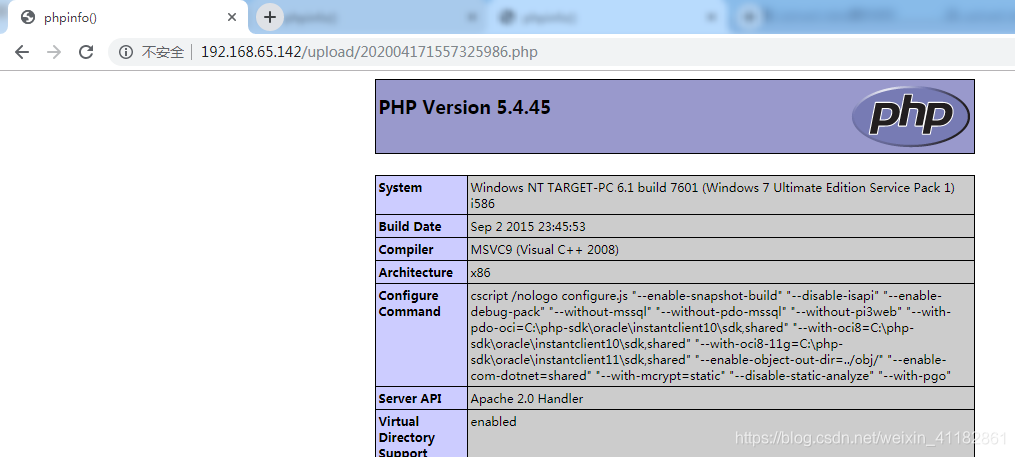Click the browser forward arrow
This screenshot has height=457, width=1015.
[x=54, y=52]
